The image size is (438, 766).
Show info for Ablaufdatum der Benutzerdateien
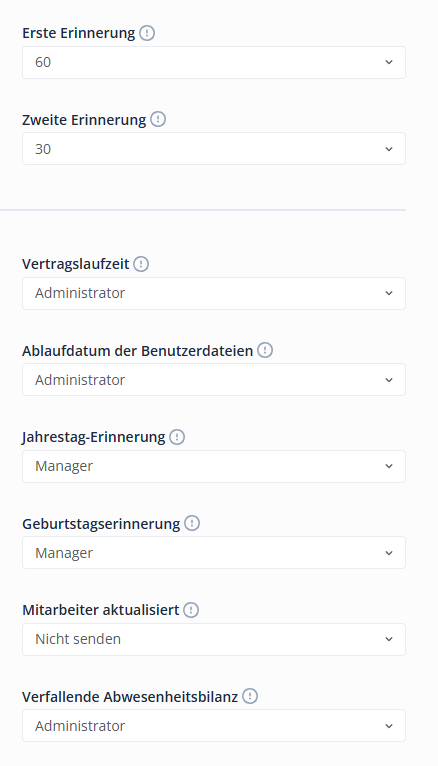click(265, 350)
